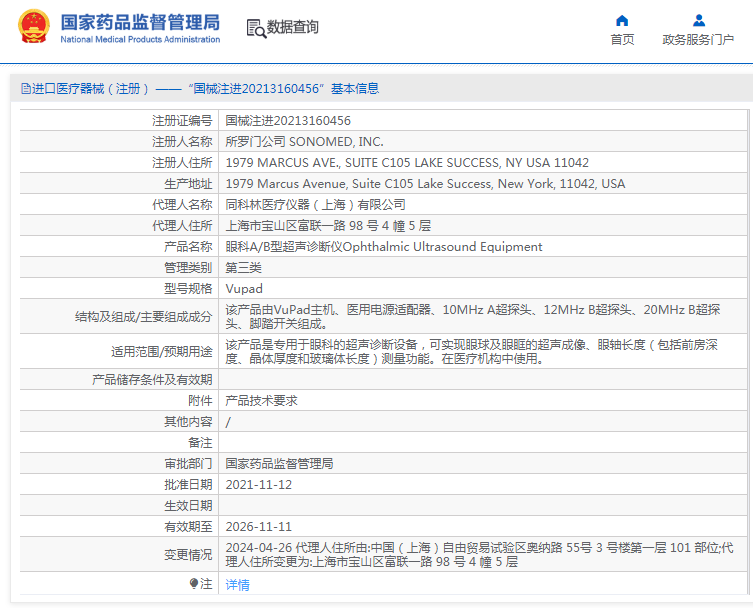Image resolution: width=753 pixels, height=608 pixels.
Task: Click the government service portal person icon
Action: pyautogui.click(x=699, y=20)
